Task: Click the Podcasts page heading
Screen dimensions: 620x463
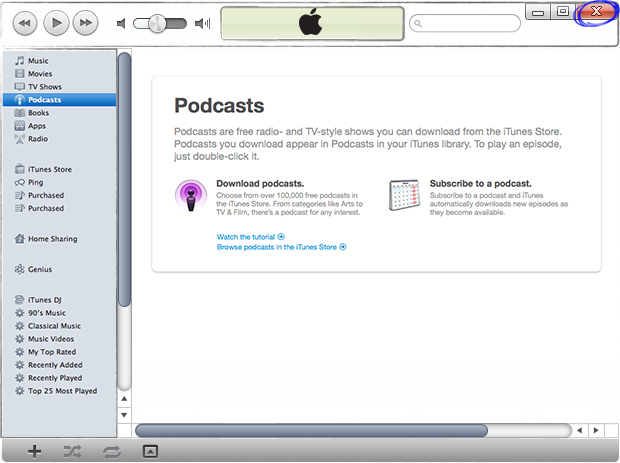Action: point(219,106)
